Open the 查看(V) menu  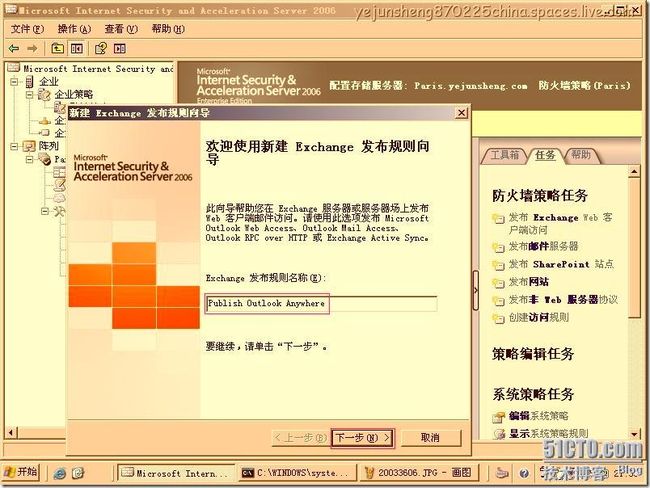(x=121, y=29)
